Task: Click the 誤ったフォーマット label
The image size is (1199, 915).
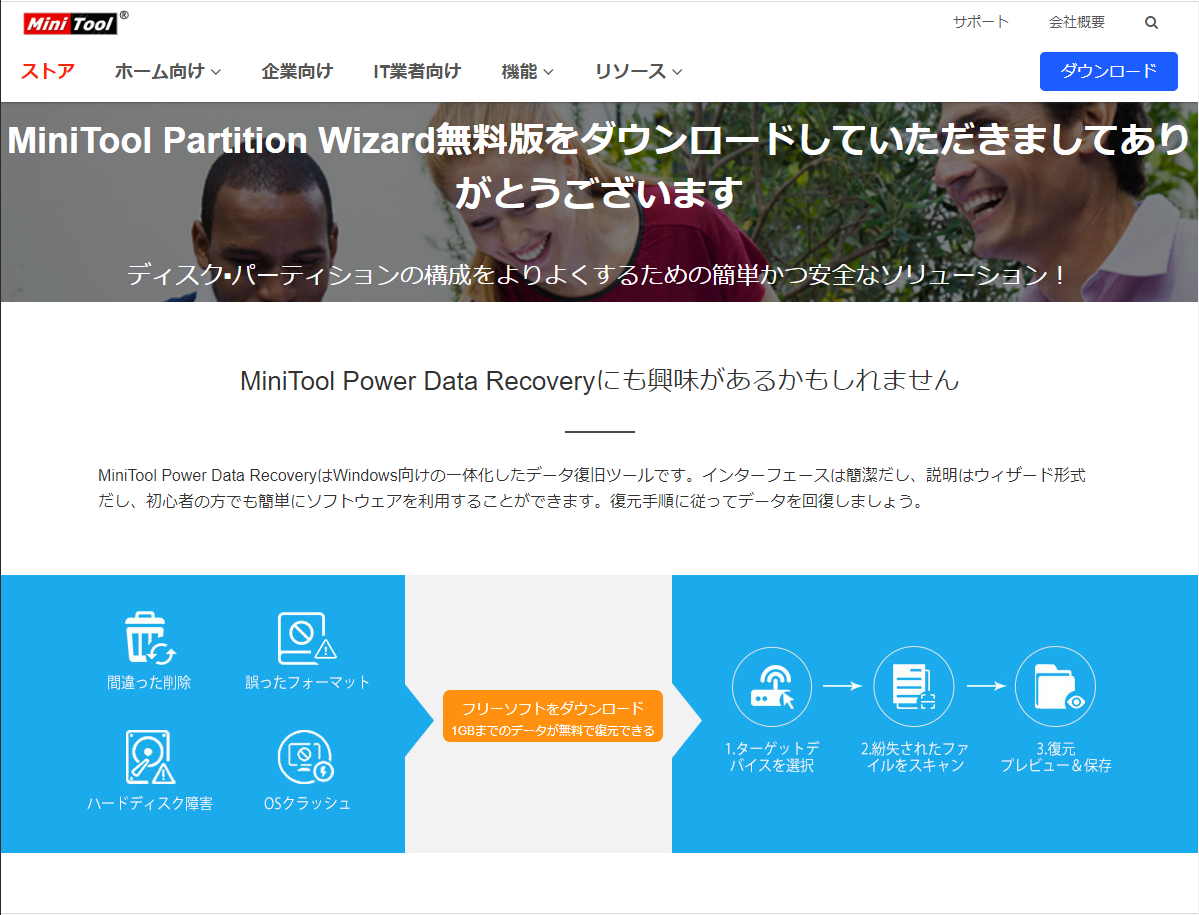Action: pos(307,683)
